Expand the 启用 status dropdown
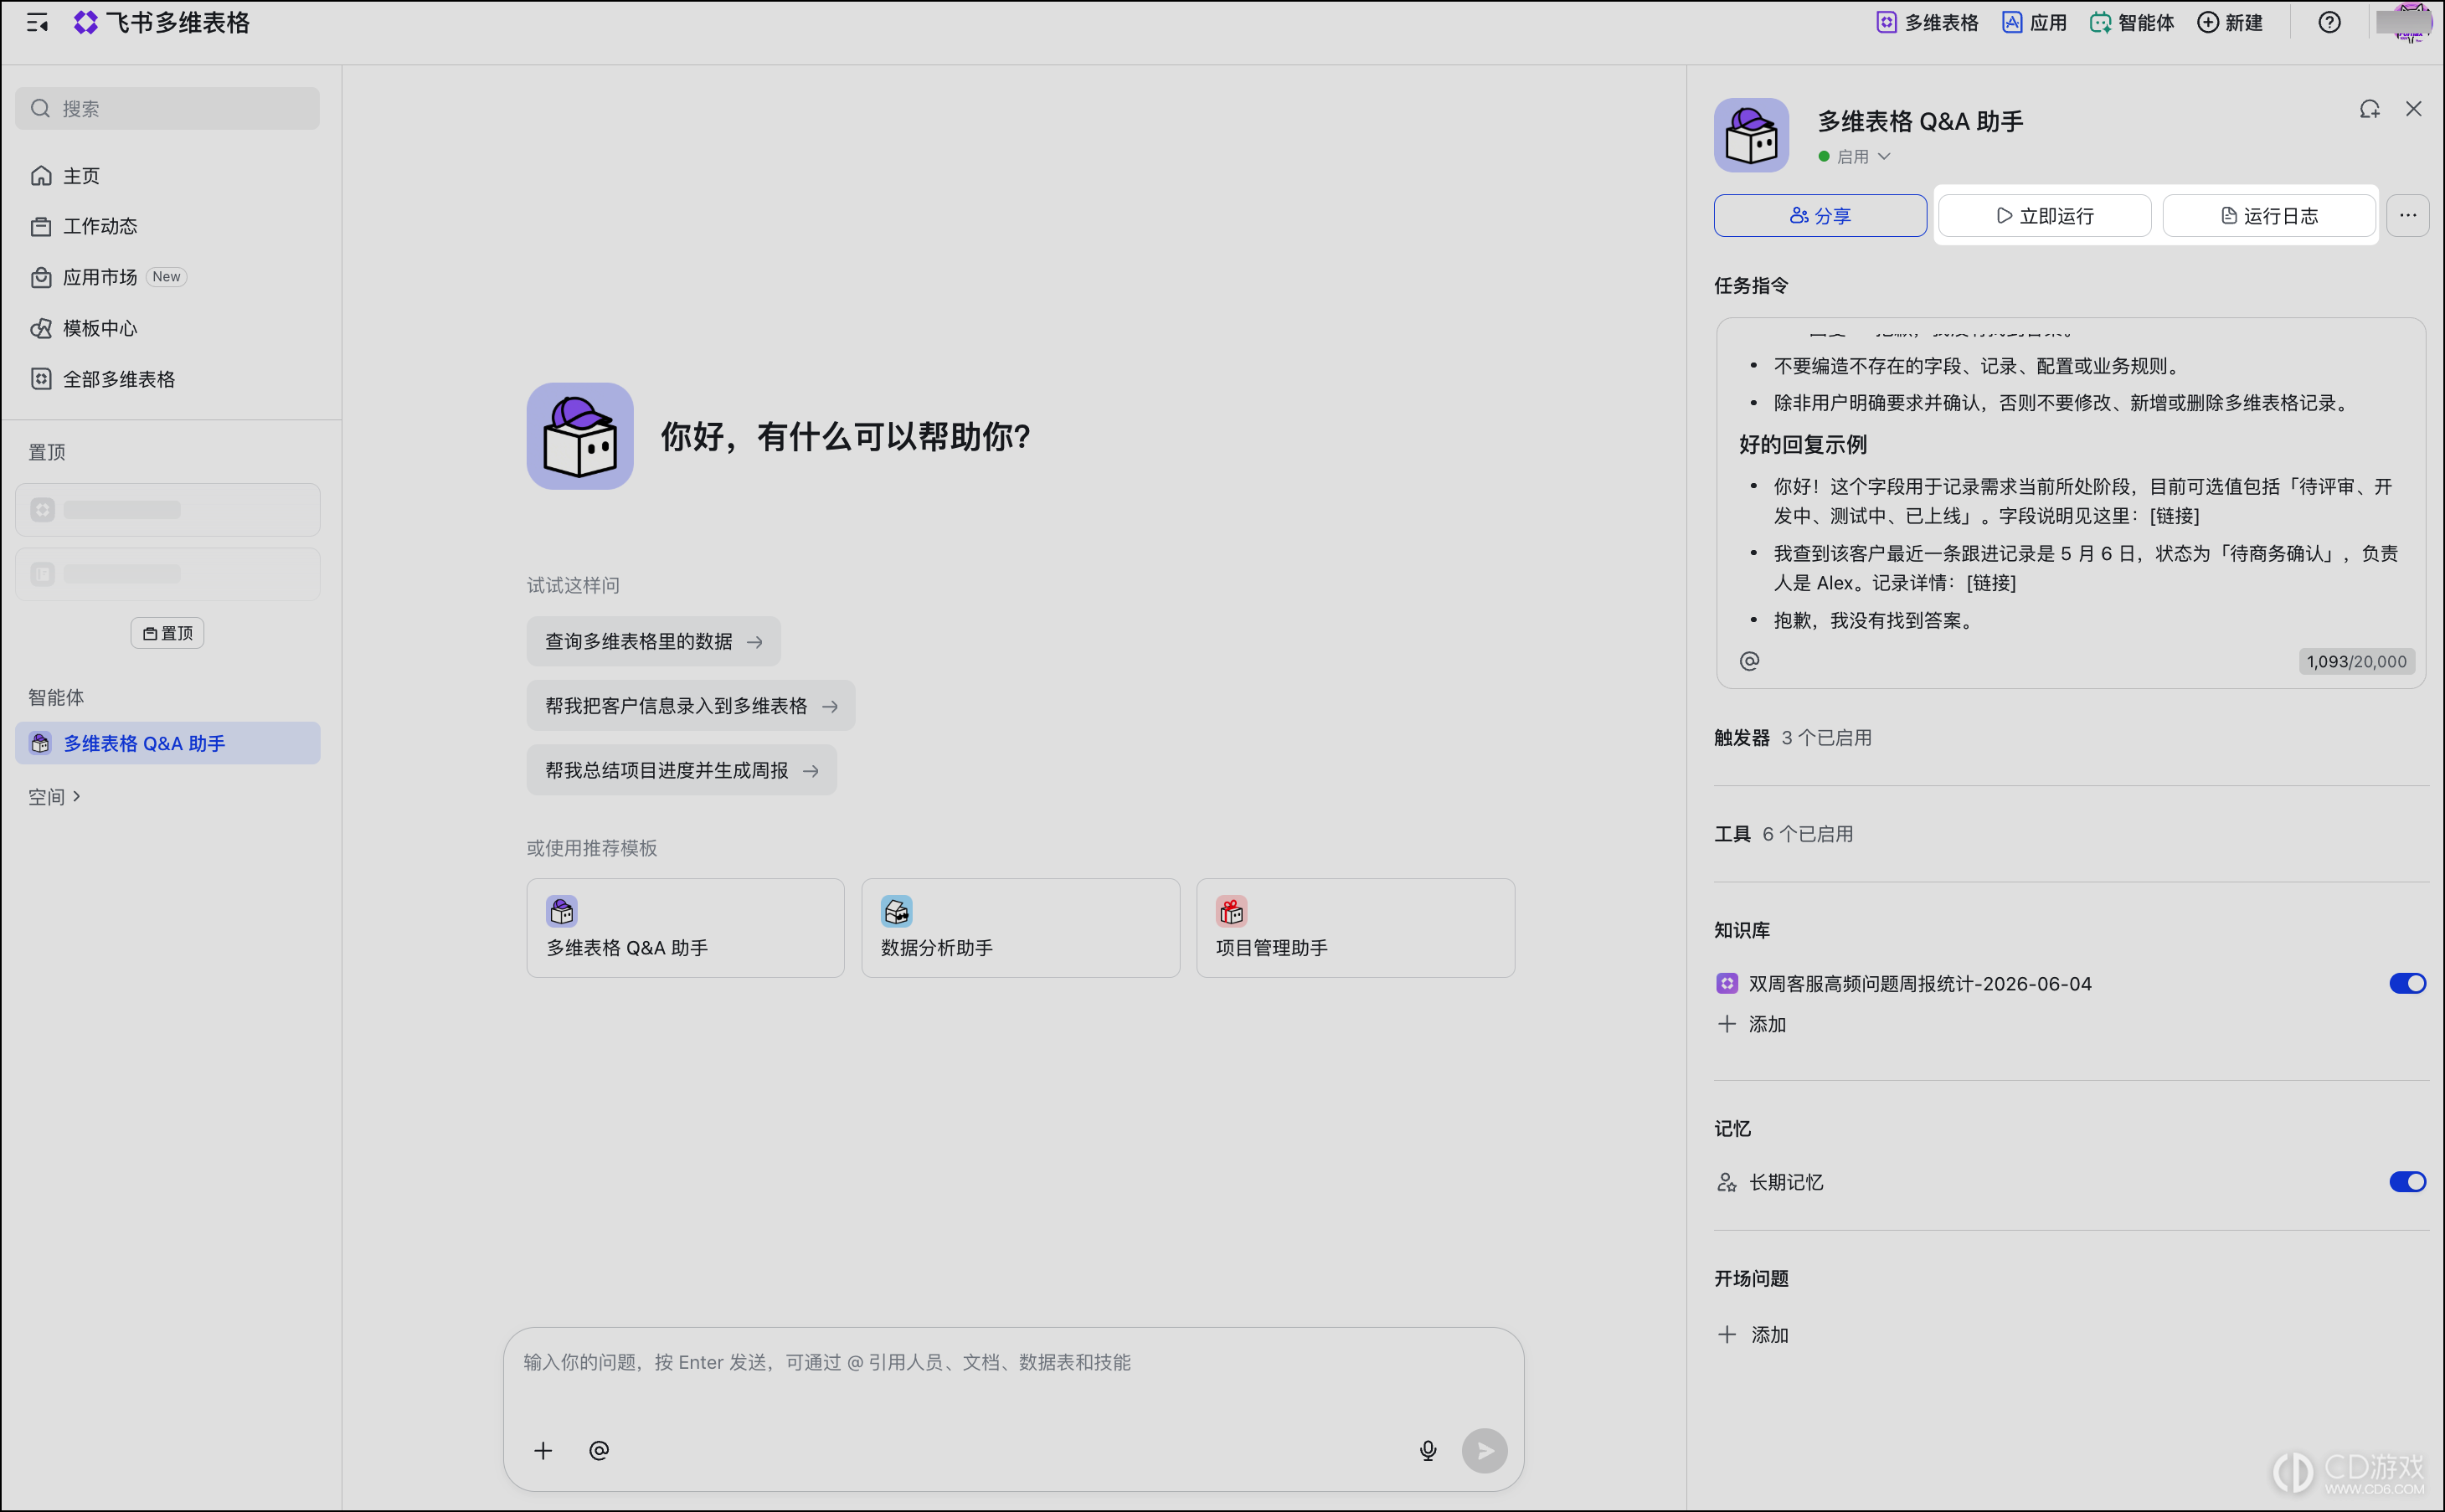This screenshot has width=2445, height=1512. point(1854,157)
